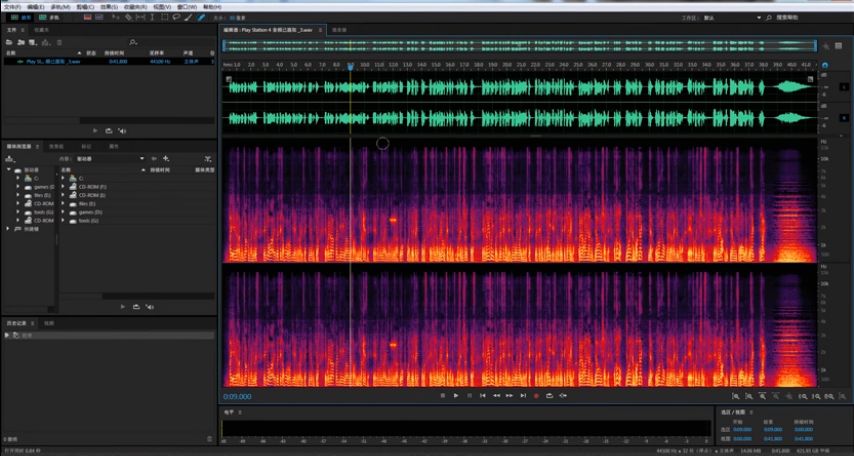Toggle loop playback in transport controls

coord(549,396)
